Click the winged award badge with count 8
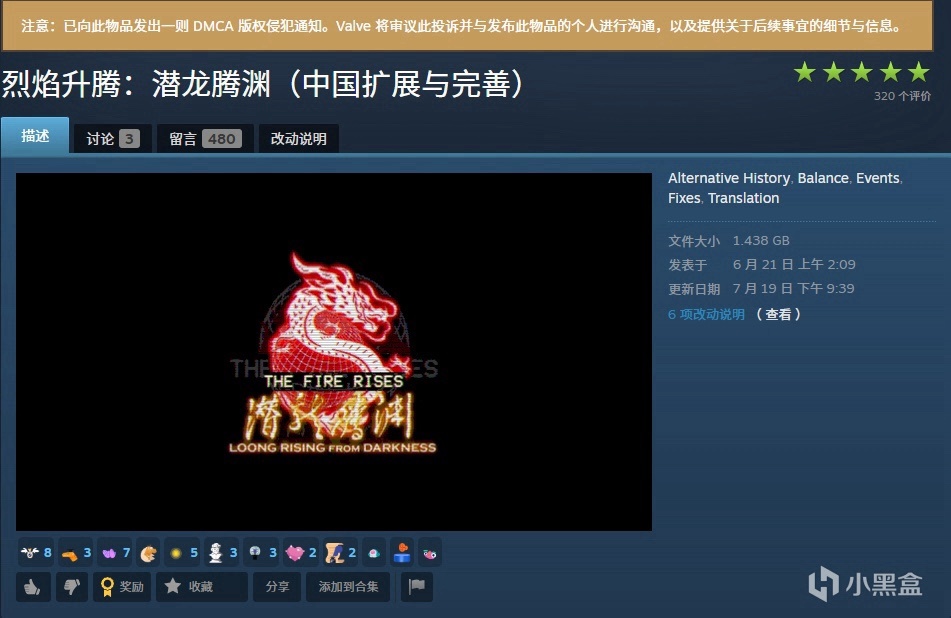The width and height of the screenshot is (951, 618). pos(36,553)
